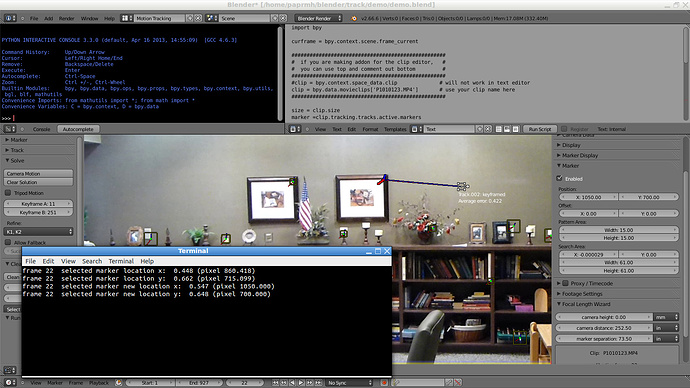Open camera height unit dropdown (mm)
Screen dimensions: 690x388
[667, 317]
